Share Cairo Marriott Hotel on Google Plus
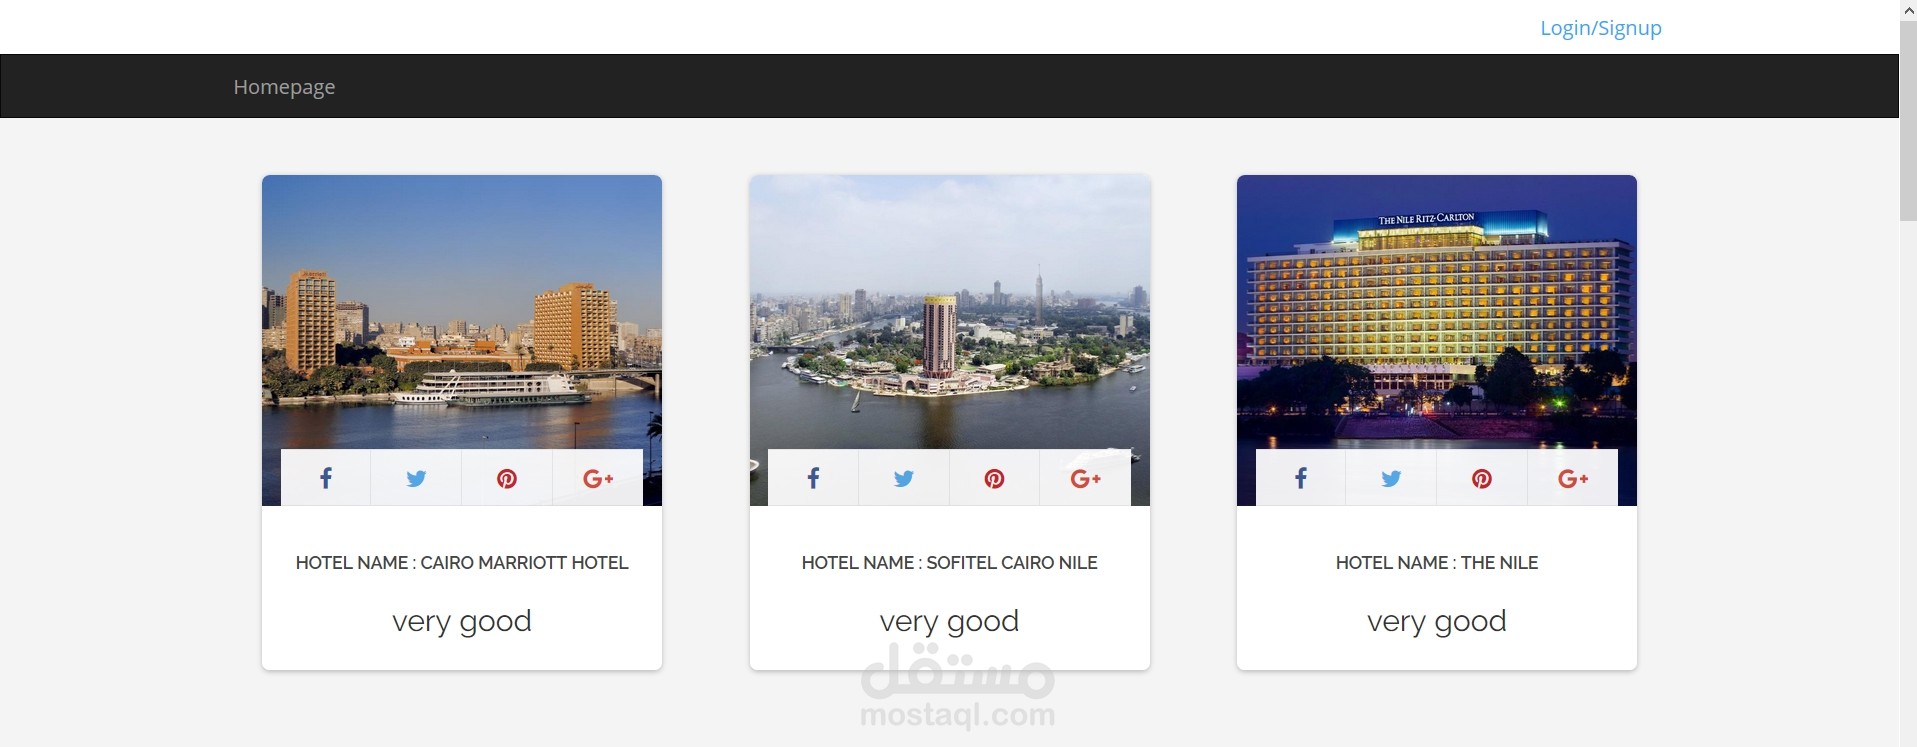1917x747 pixels. [598, 478]
